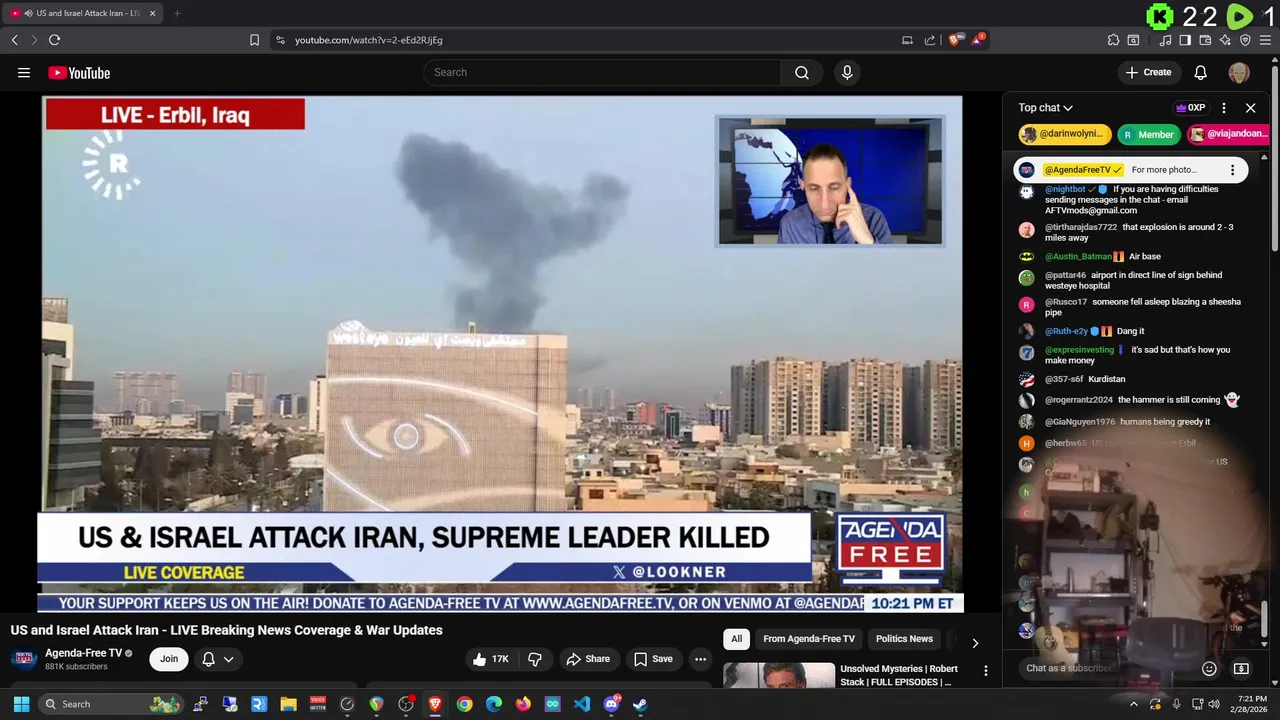Open Steam from the taskbar

tap(640, 704)
